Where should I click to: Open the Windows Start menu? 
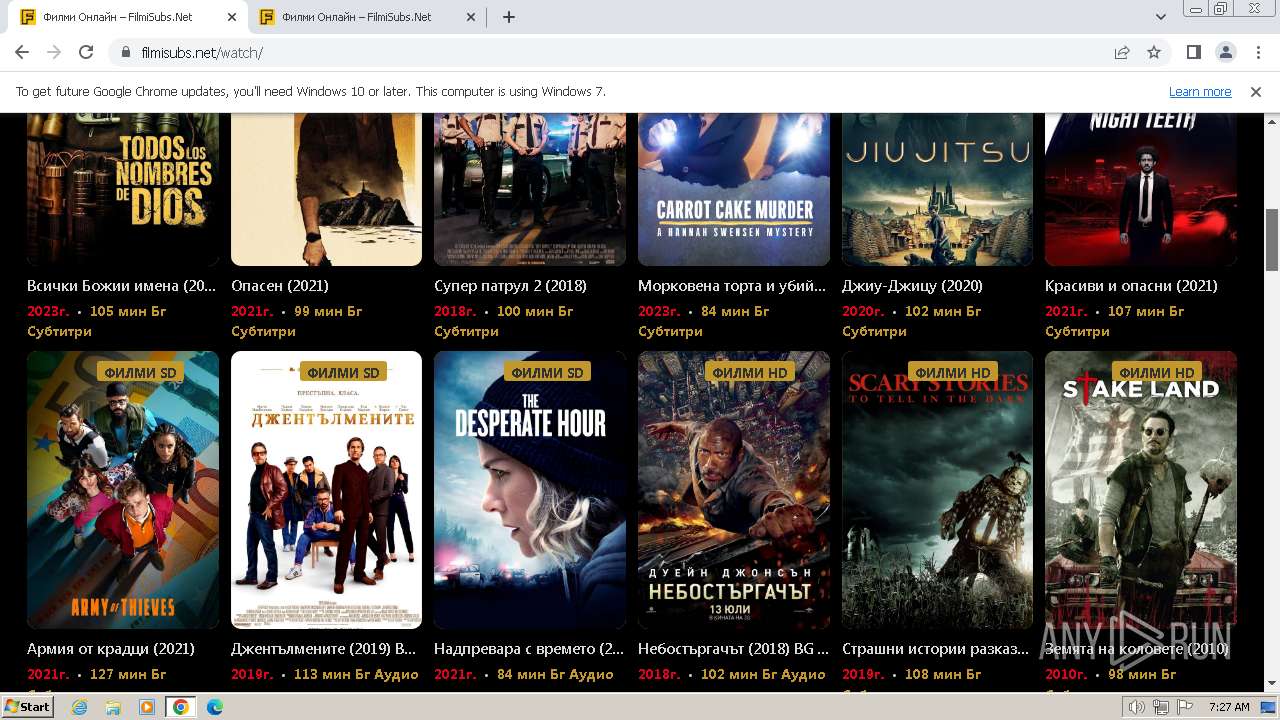pyautogui.click(x=28, y=706)
